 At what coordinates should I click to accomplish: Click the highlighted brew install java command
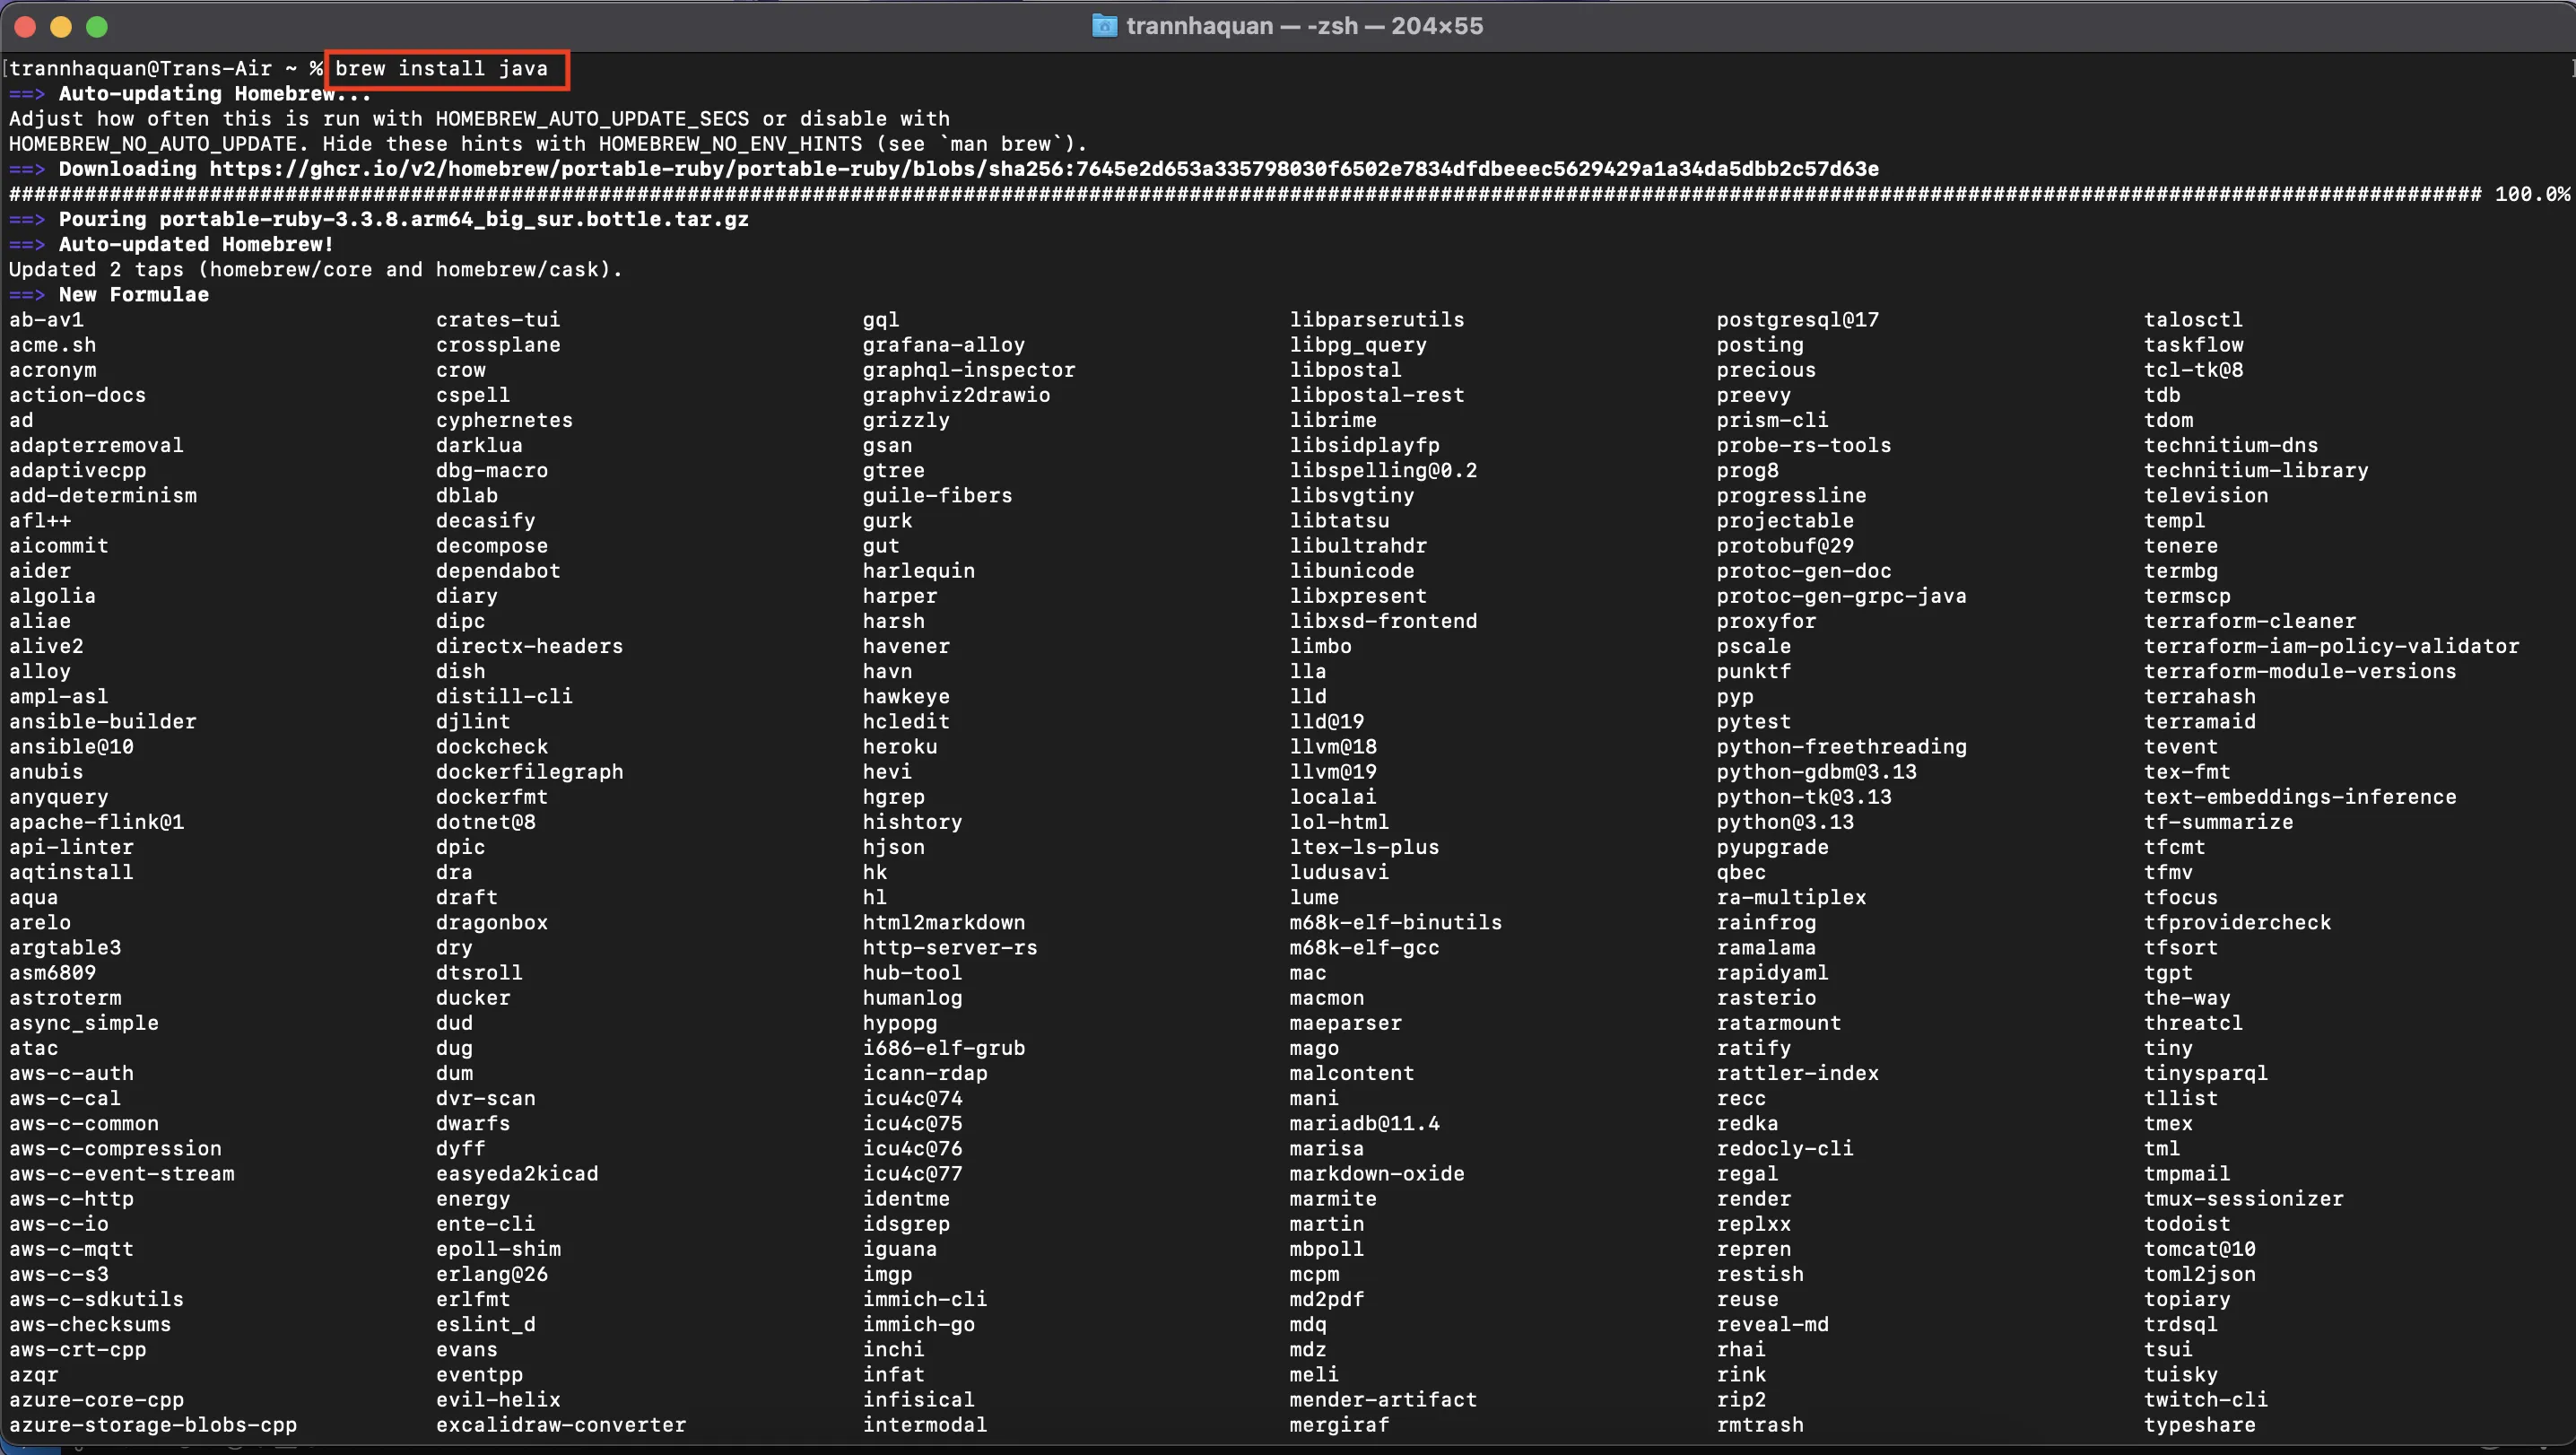[441, 69]
